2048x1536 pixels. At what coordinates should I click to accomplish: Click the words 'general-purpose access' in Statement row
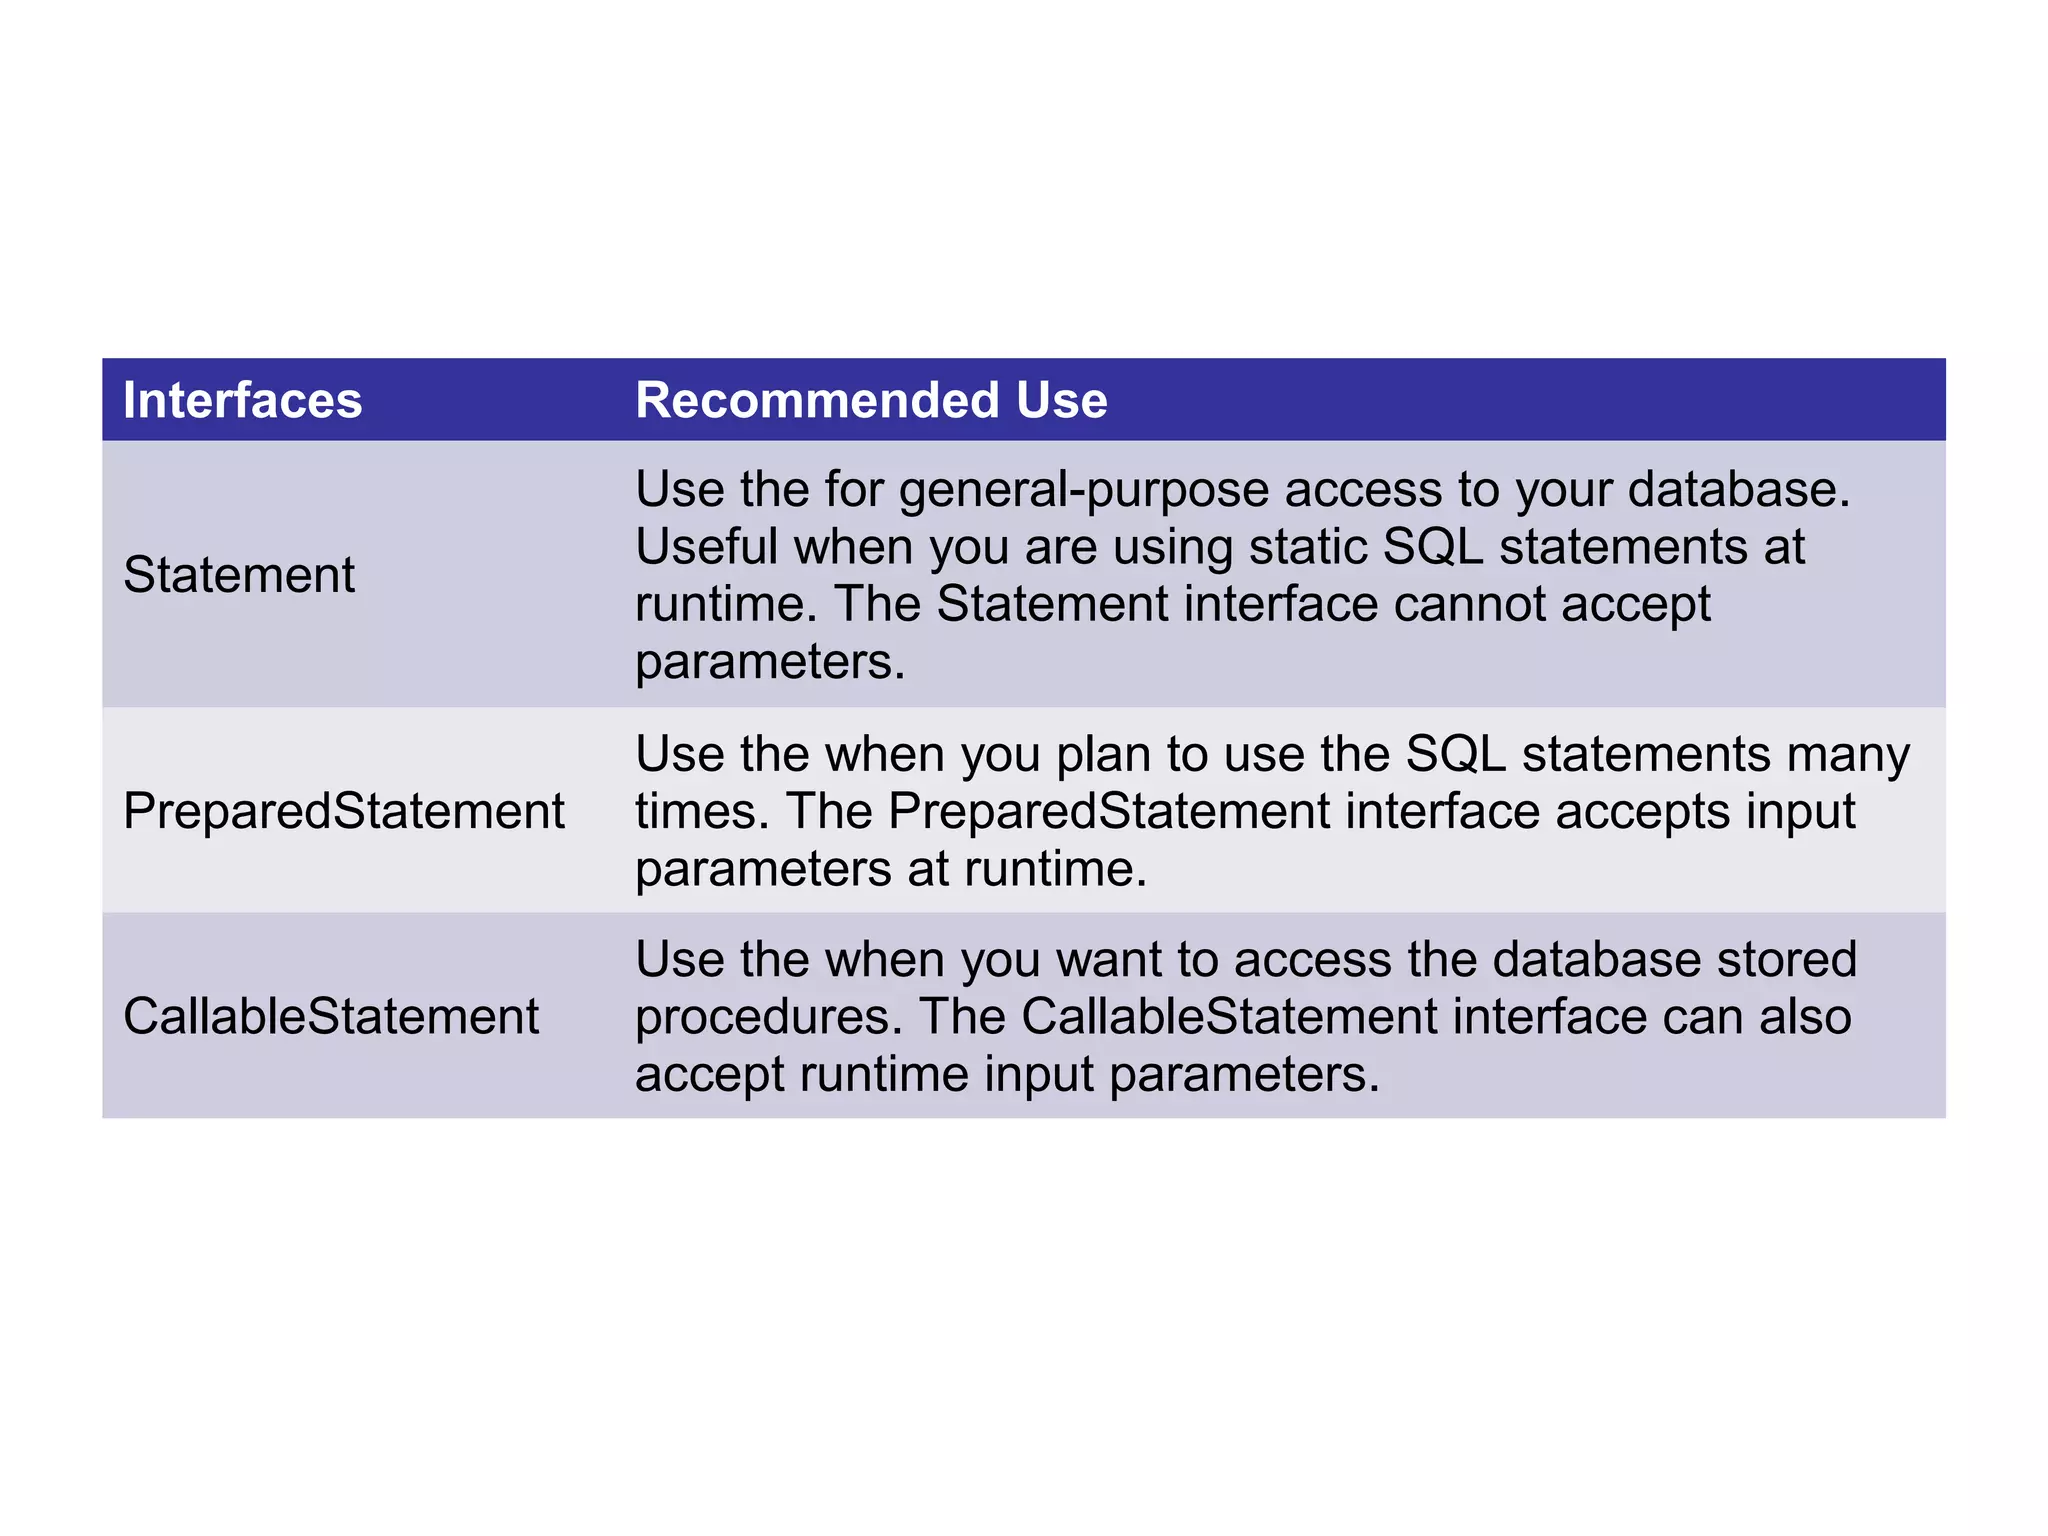[x=1170, y=490]
